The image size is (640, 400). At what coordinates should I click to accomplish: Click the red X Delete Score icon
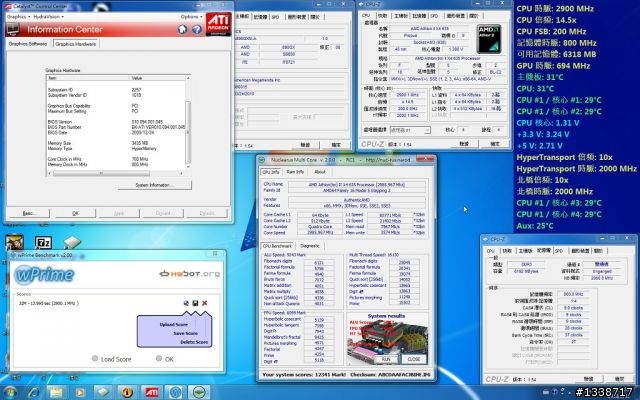pyautogui.click(x=204, y=303)
